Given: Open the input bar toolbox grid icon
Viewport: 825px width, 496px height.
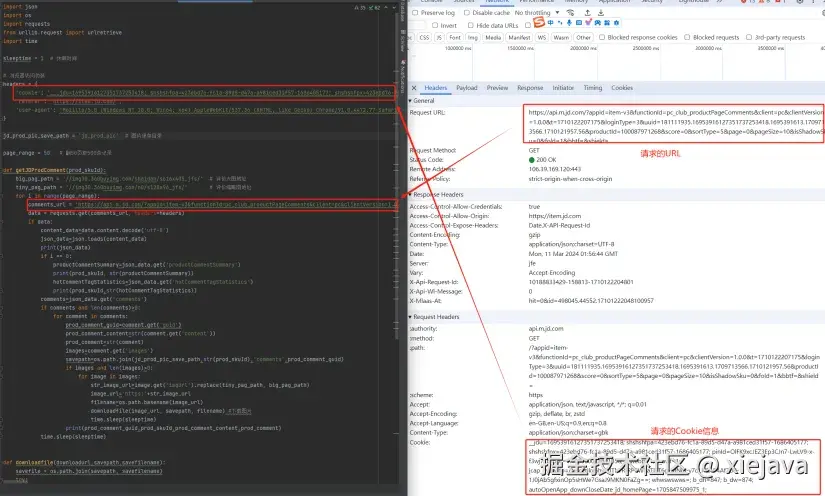Looking at the screenshot, I should pos(607,23).
